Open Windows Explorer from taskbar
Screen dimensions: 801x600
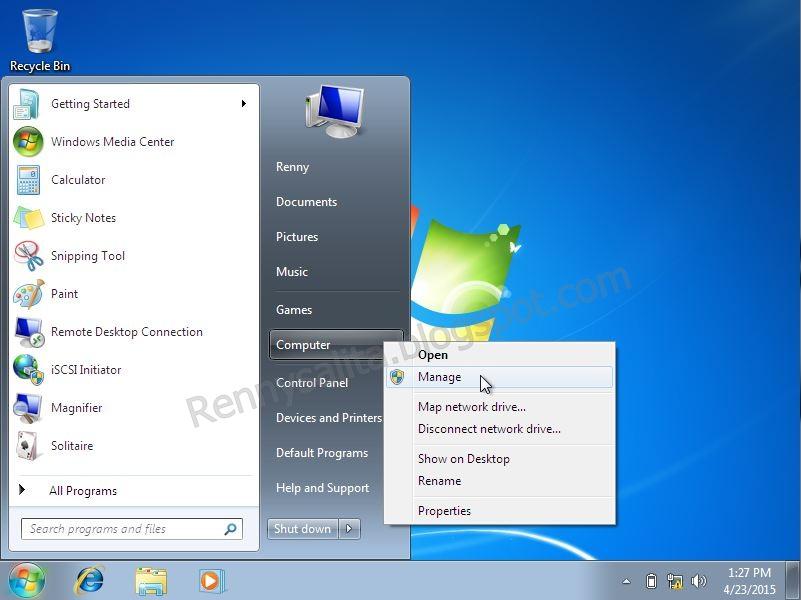[x=151, y=581]
